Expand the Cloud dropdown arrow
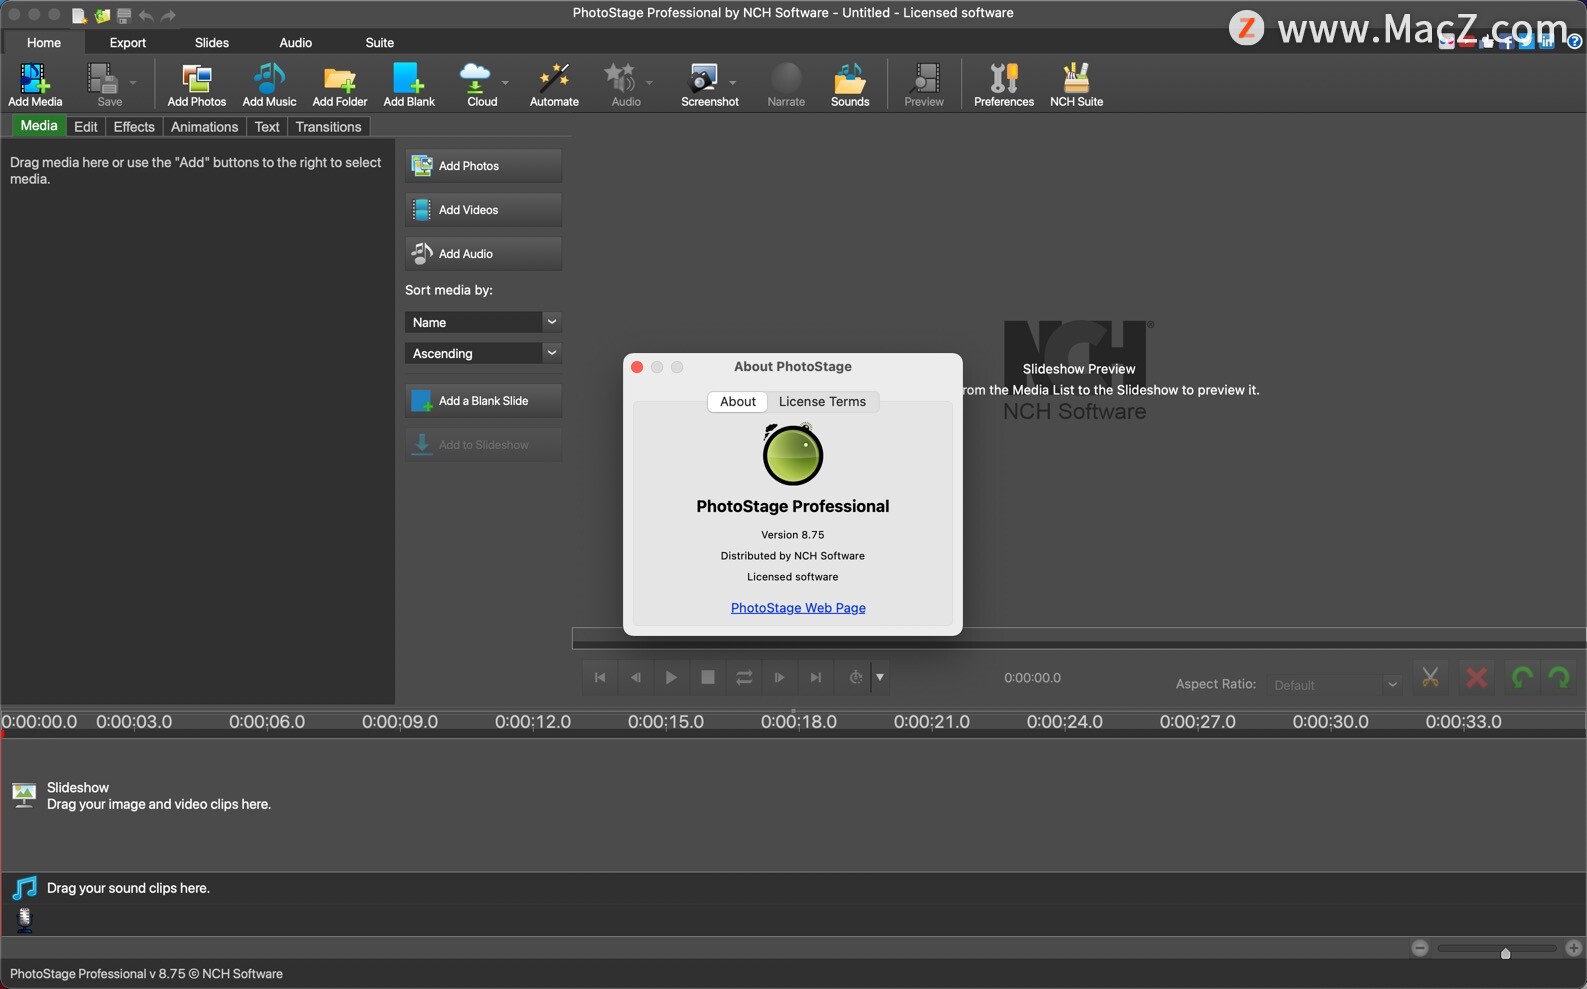Screen dimensions: 1587x989 click(505, 83)
